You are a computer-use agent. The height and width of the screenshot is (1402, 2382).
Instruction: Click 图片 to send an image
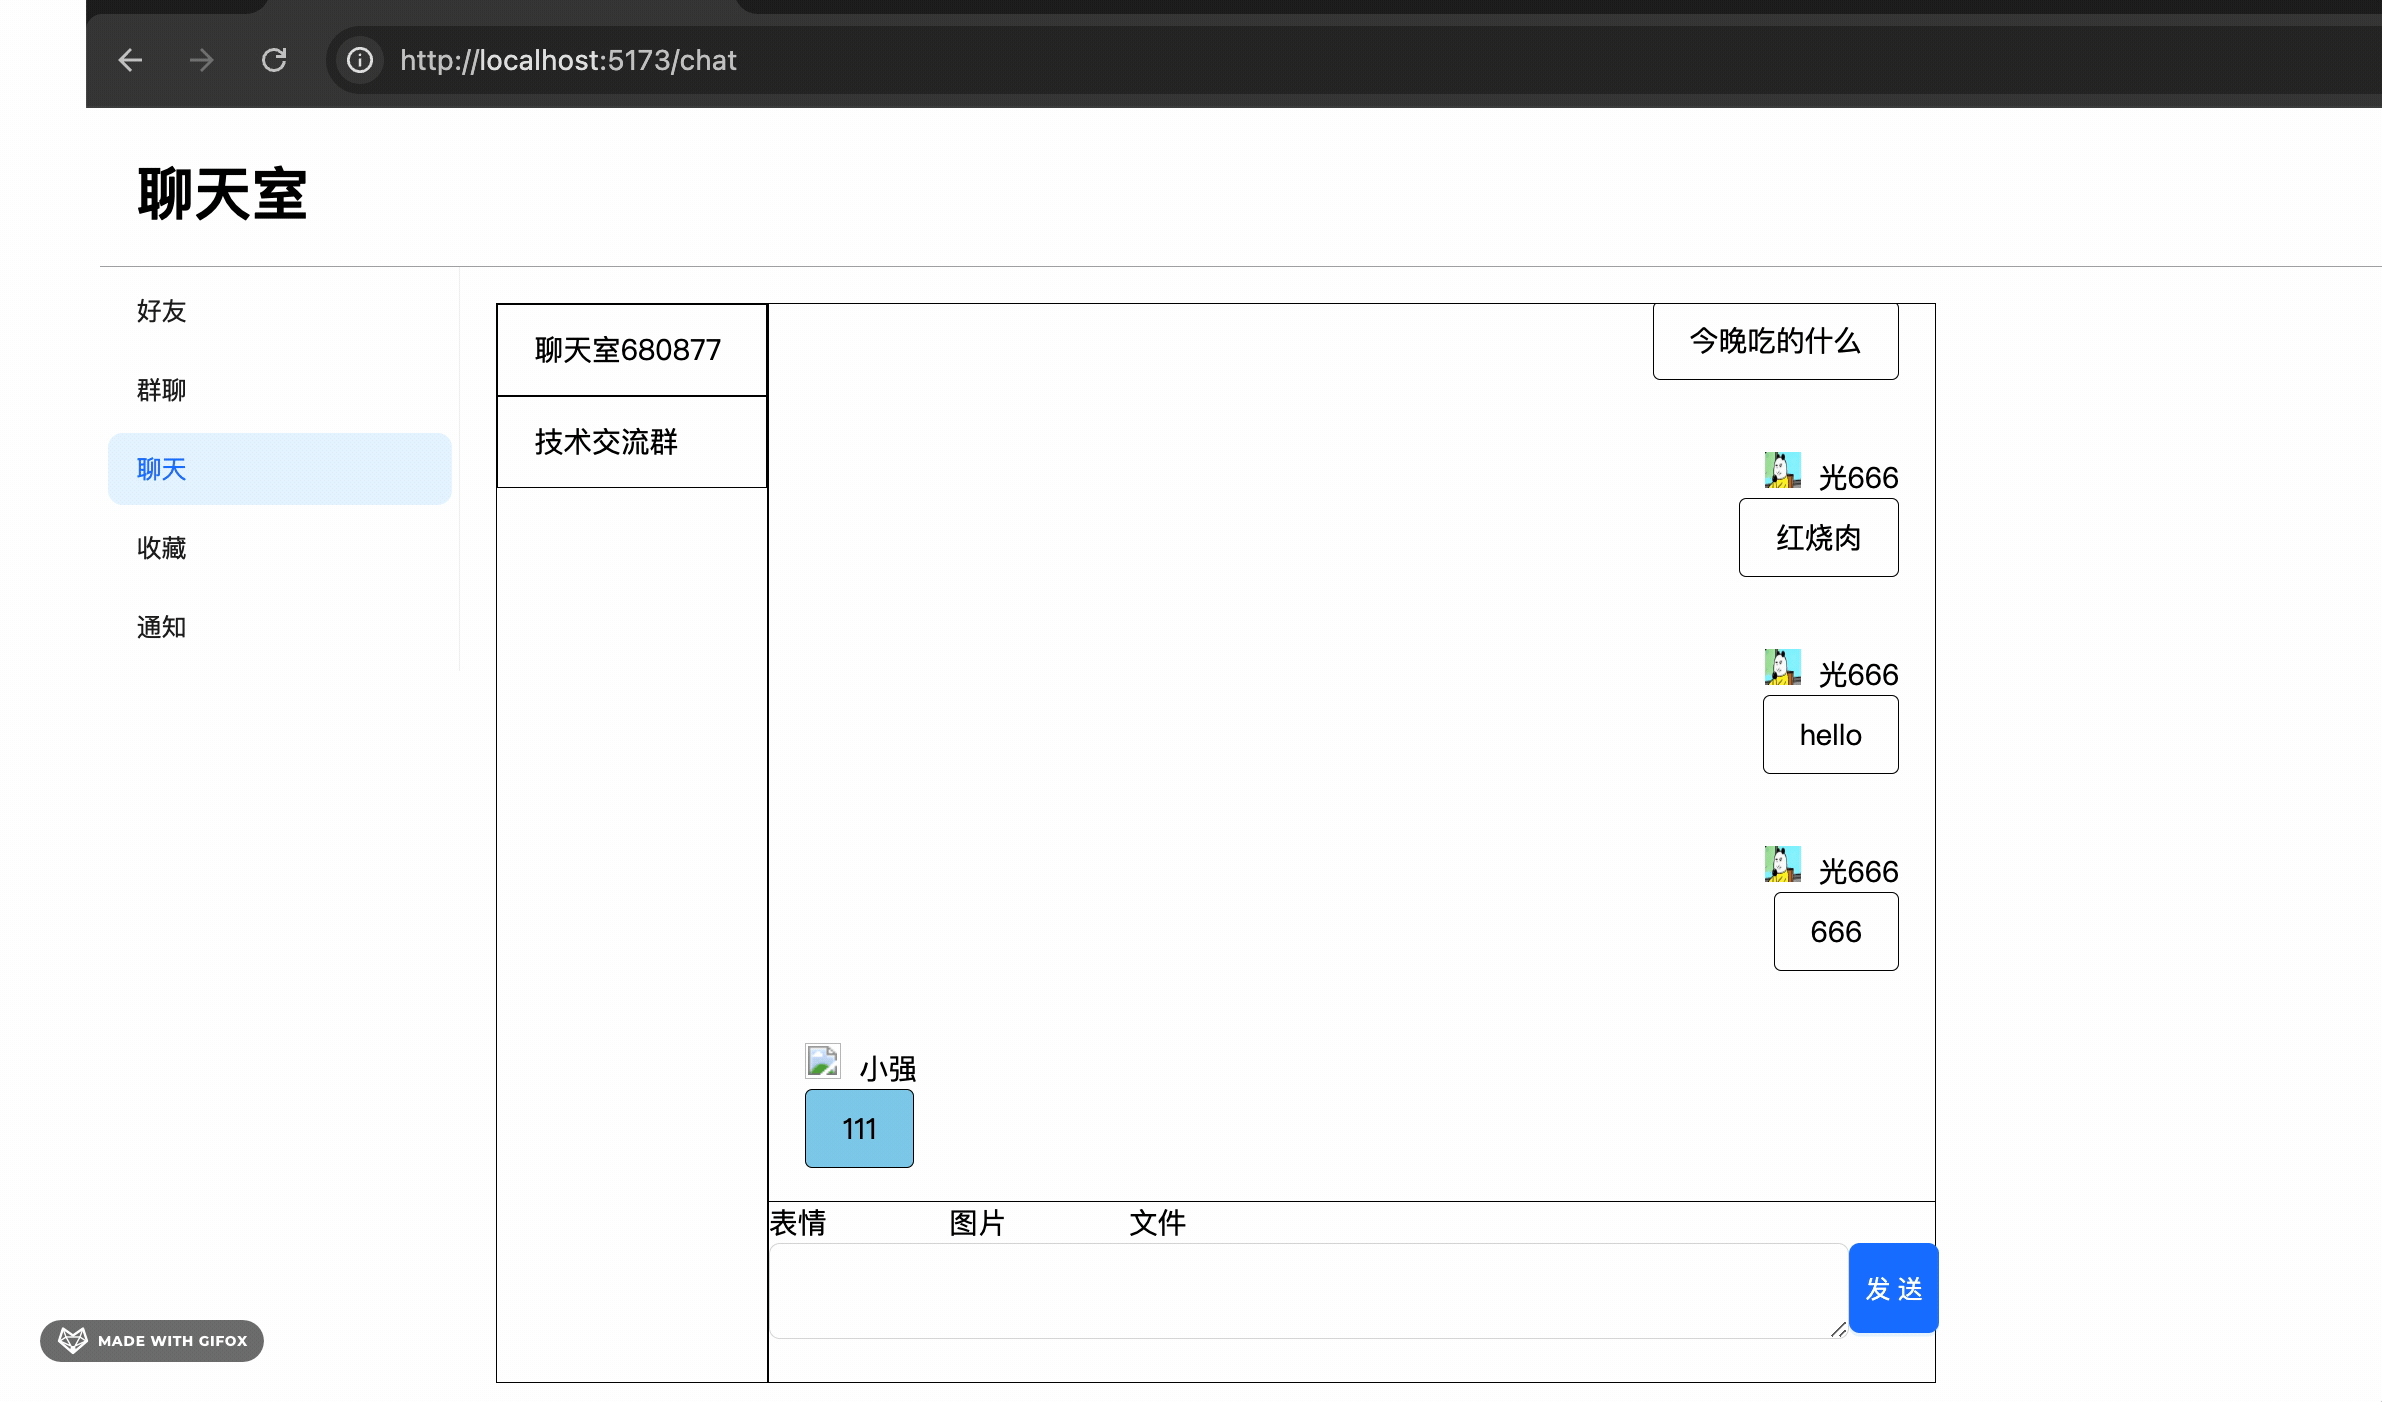[977, 1222]
